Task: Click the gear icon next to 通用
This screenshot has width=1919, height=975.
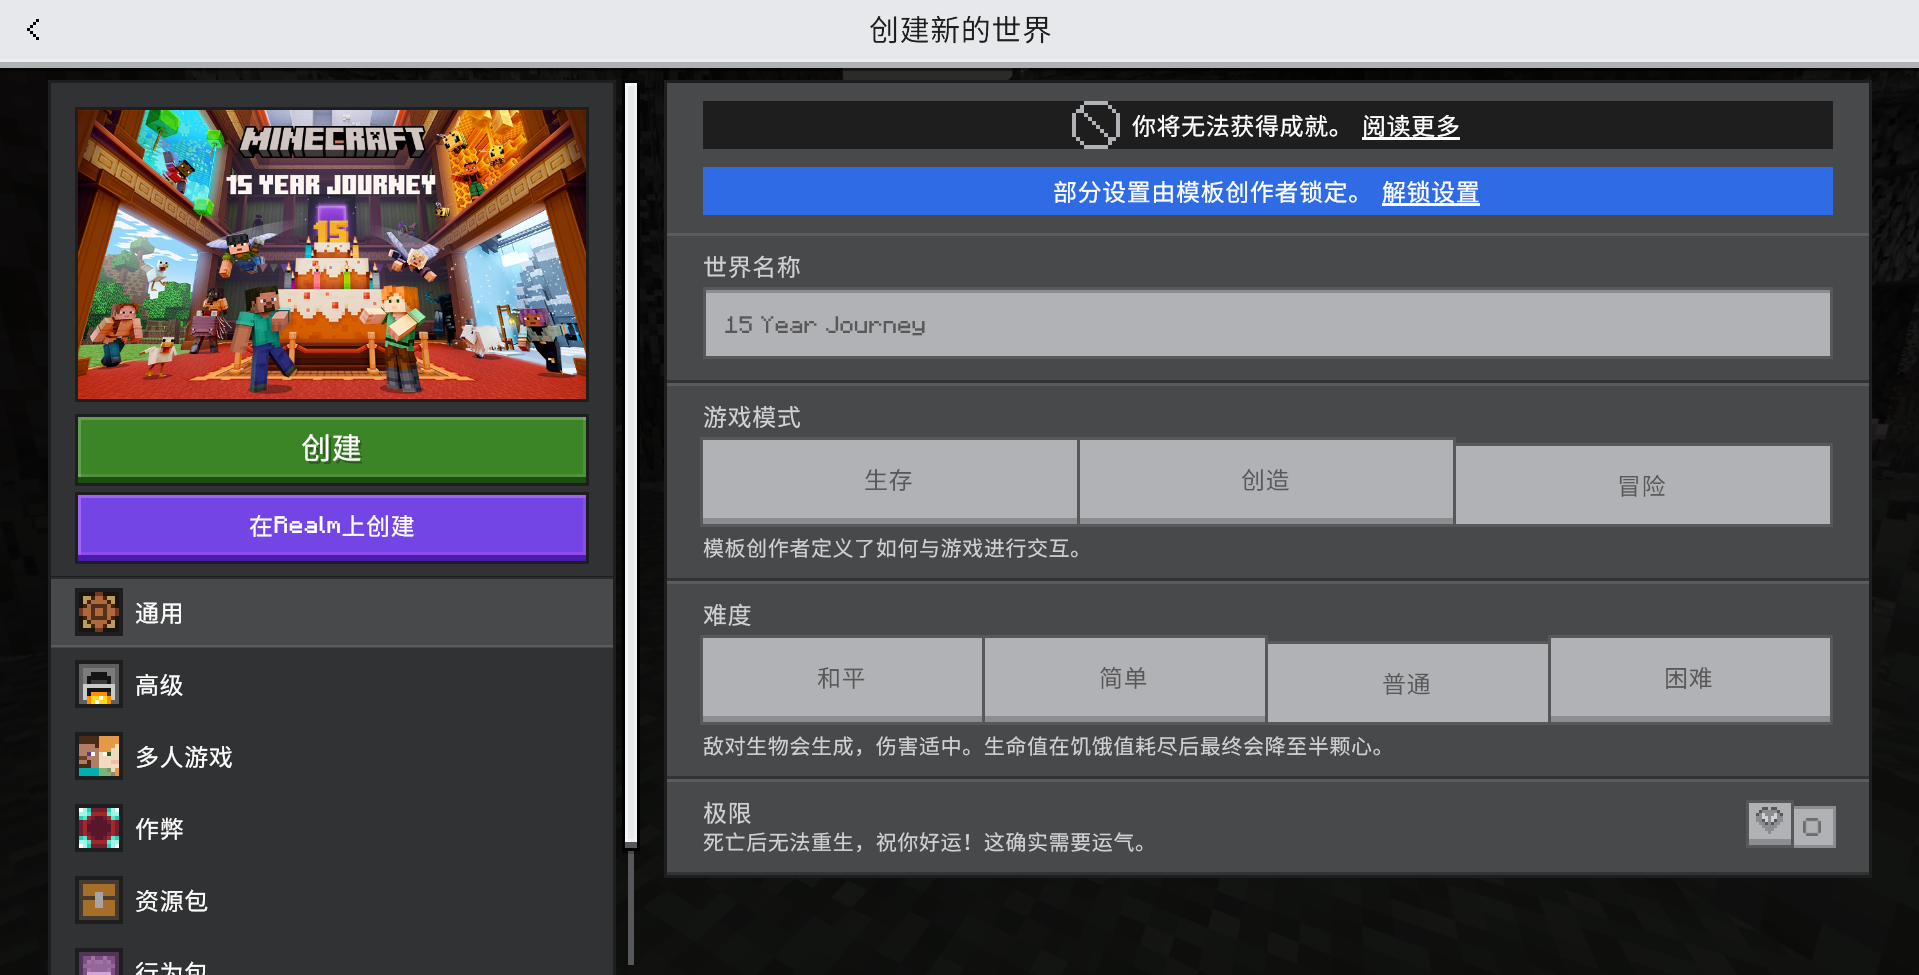Action: click(x=99, y=612)
